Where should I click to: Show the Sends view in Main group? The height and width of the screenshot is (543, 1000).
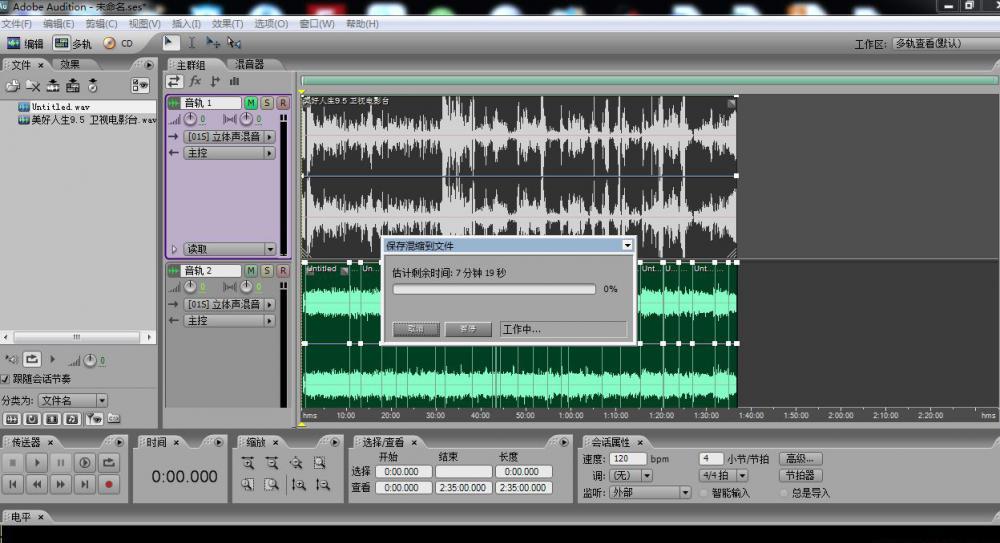(x=215, y=82)
